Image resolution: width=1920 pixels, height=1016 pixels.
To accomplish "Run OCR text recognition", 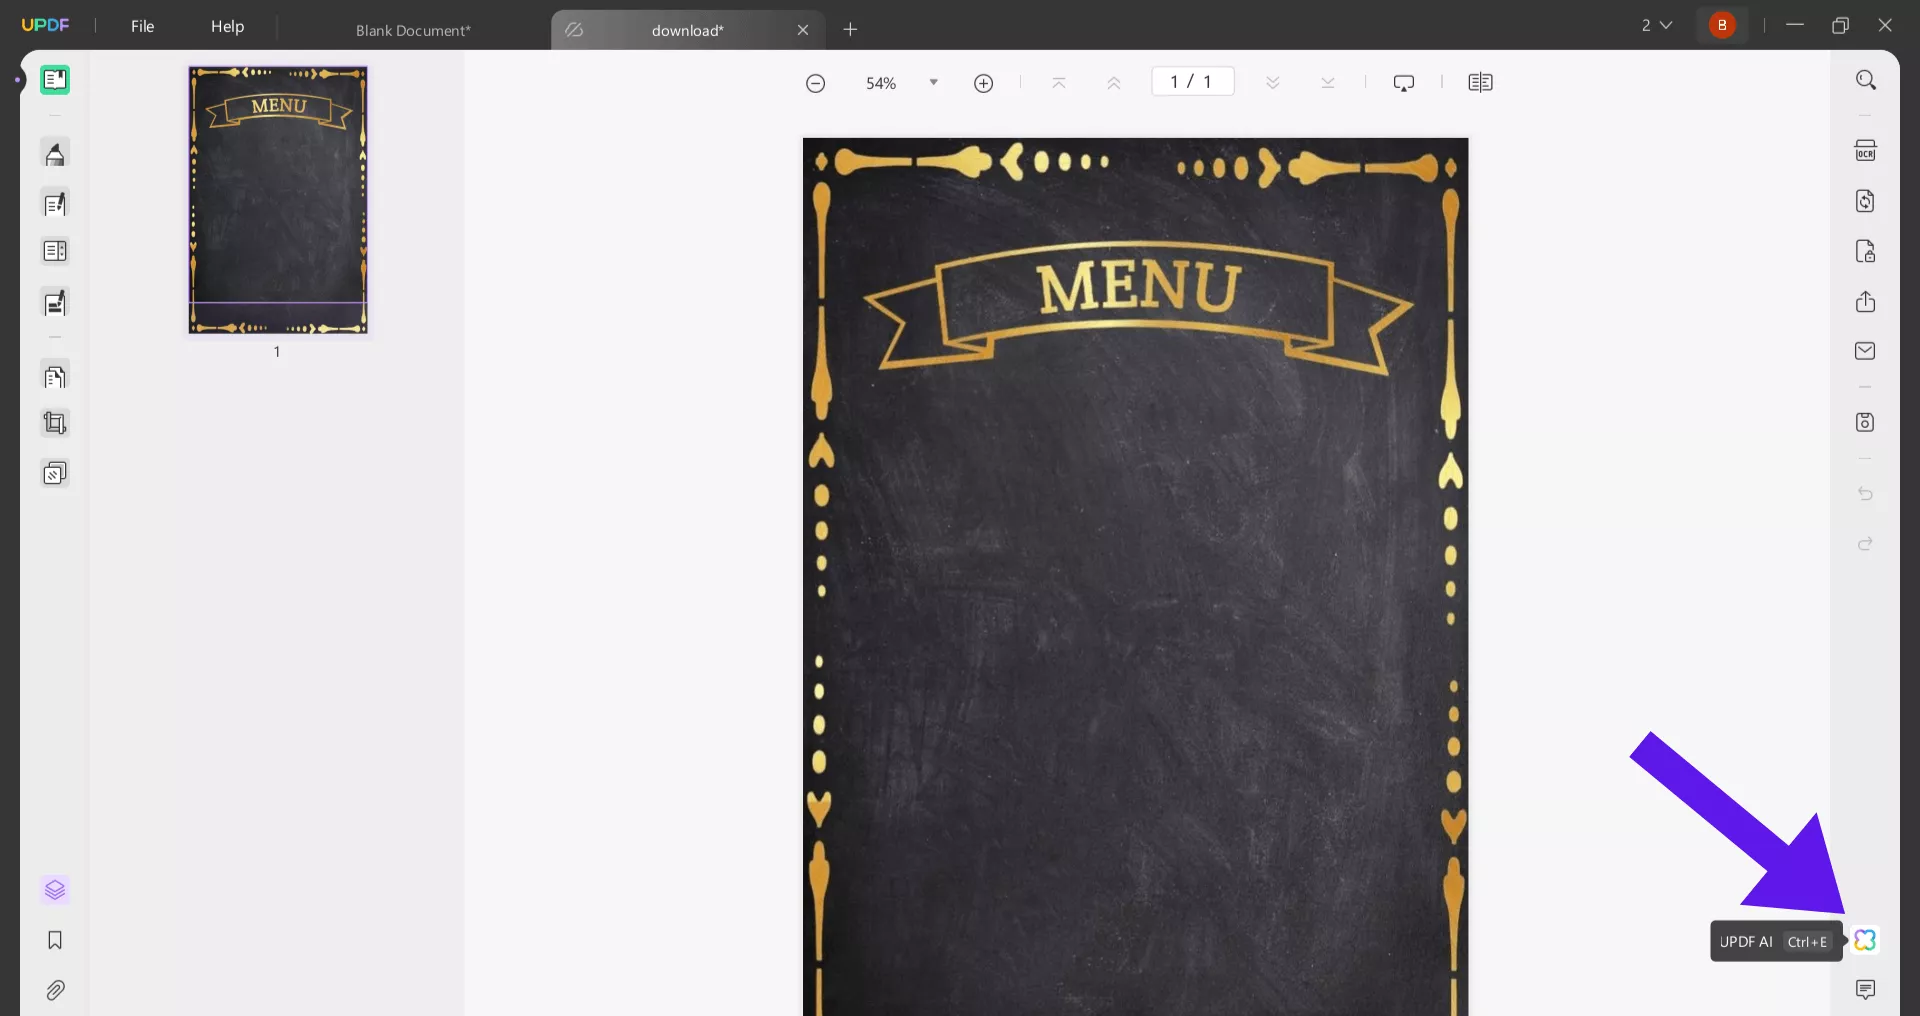I will [x=1865, y=151].
